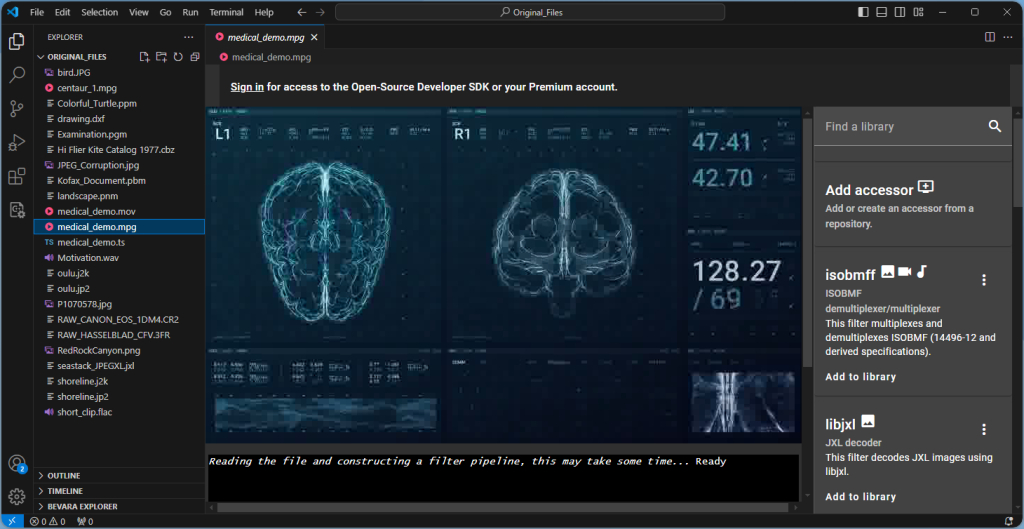Go forward using the navigation arrow
Viewport: 1024px width, 529px height.
[320, 12]
